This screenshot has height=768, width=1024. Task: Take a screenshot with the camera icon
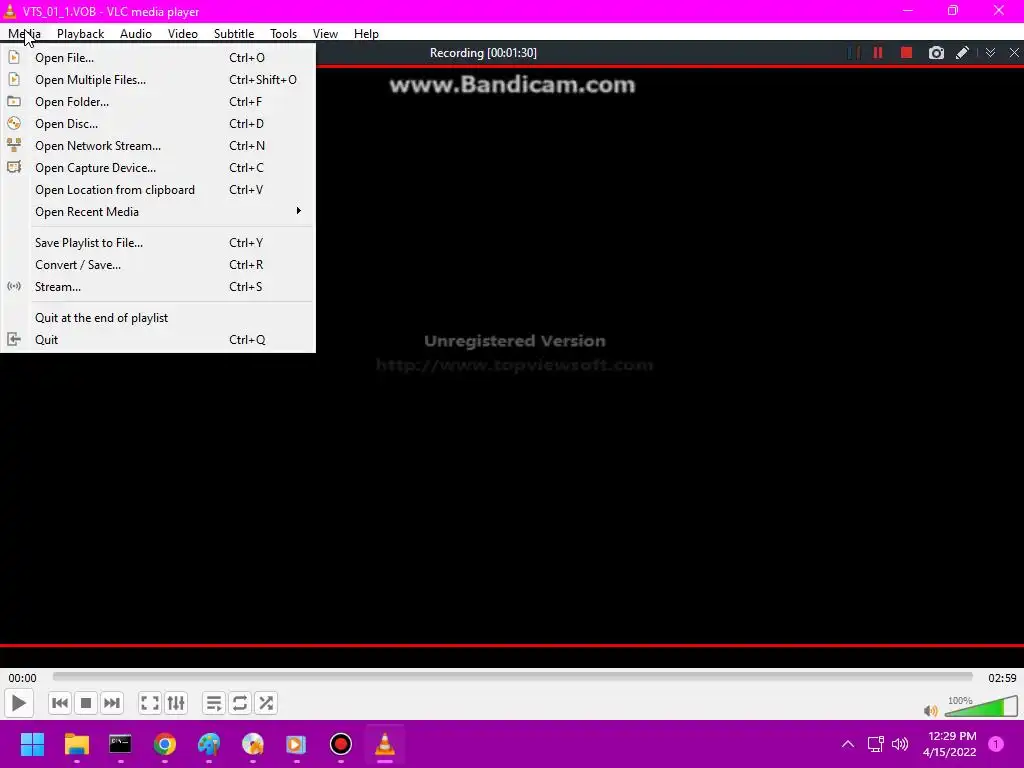[x=936, y=53]
